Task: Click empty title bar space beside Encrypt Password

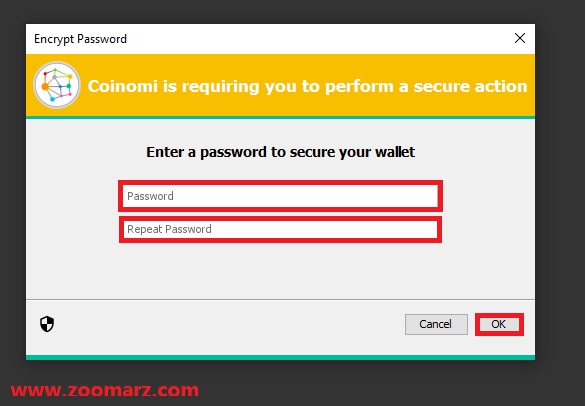Action: click(x=318, y=39)
